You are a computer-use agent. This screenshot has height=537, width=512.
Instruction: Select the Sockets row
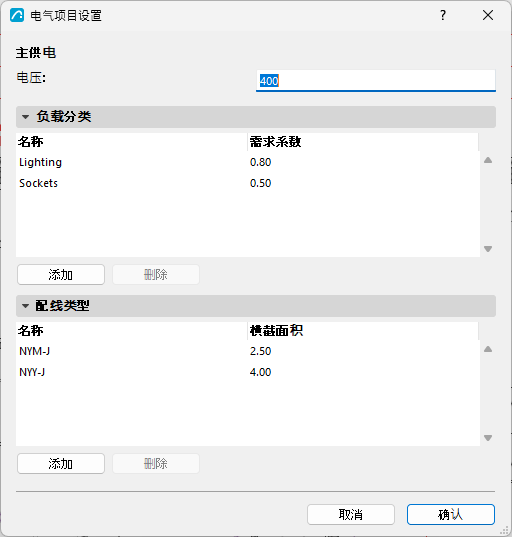tap(248, 183)
